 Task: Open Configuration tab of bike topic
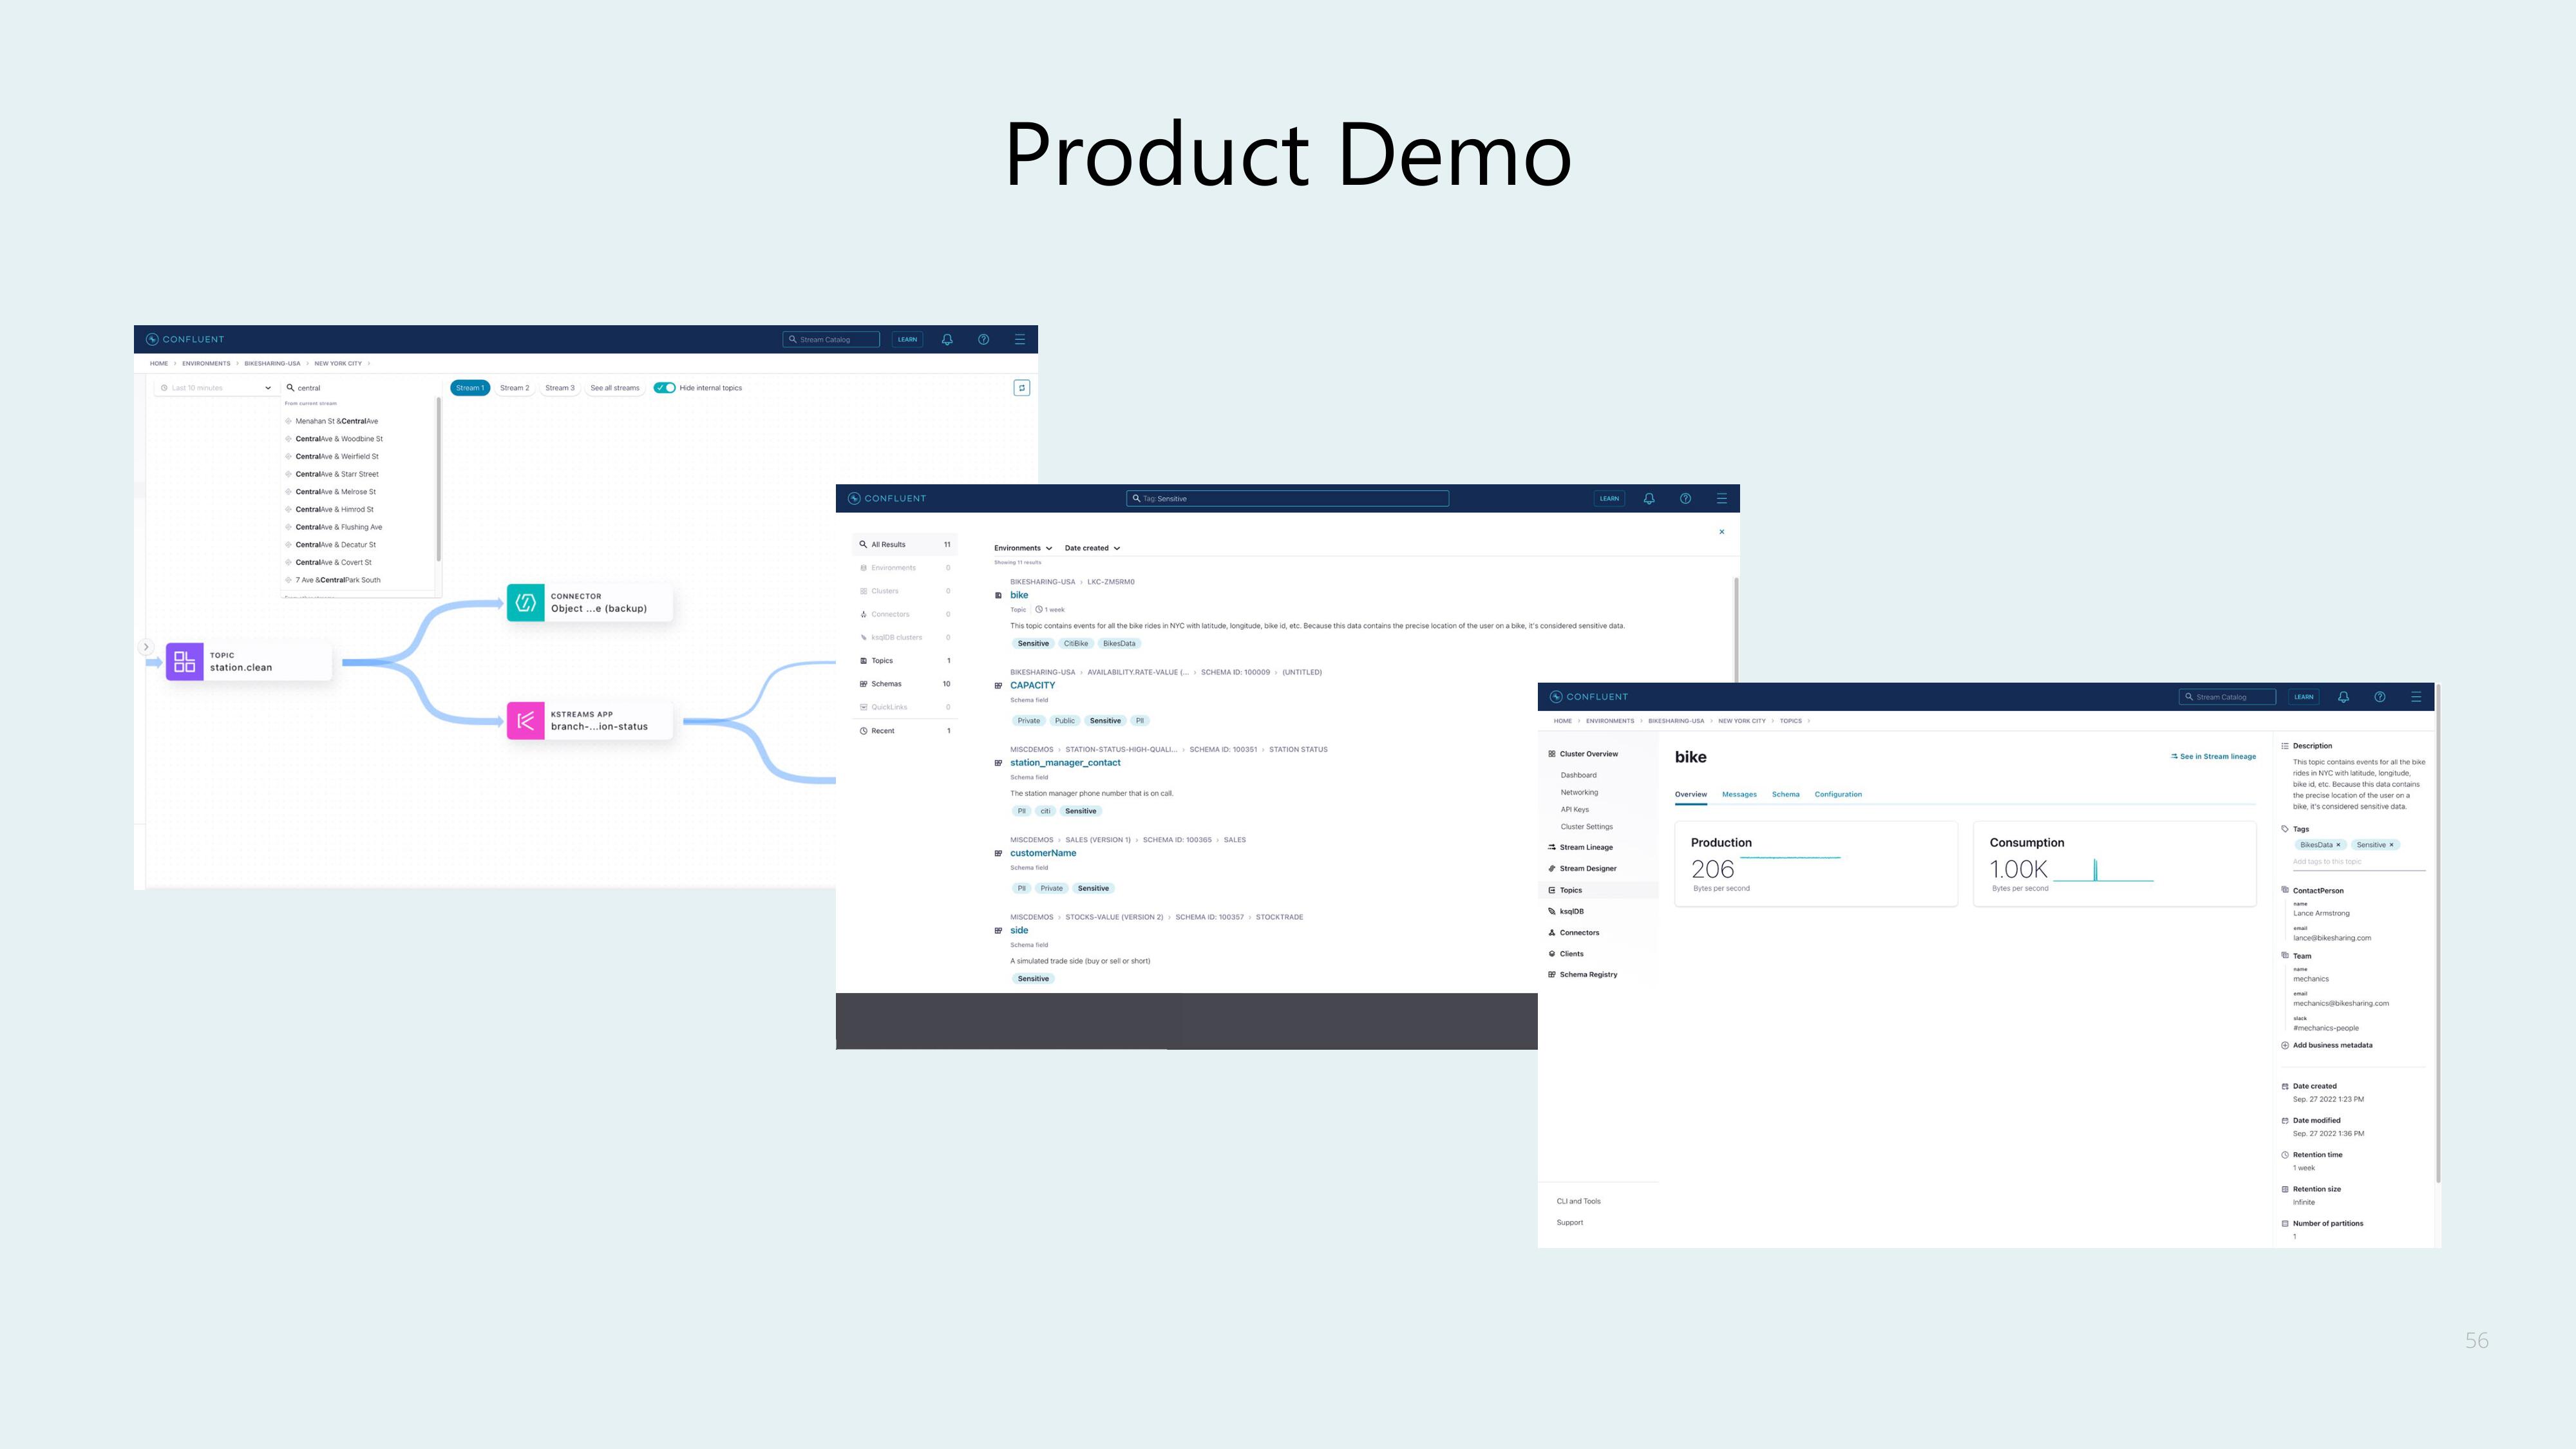[x=1838, y=794]
